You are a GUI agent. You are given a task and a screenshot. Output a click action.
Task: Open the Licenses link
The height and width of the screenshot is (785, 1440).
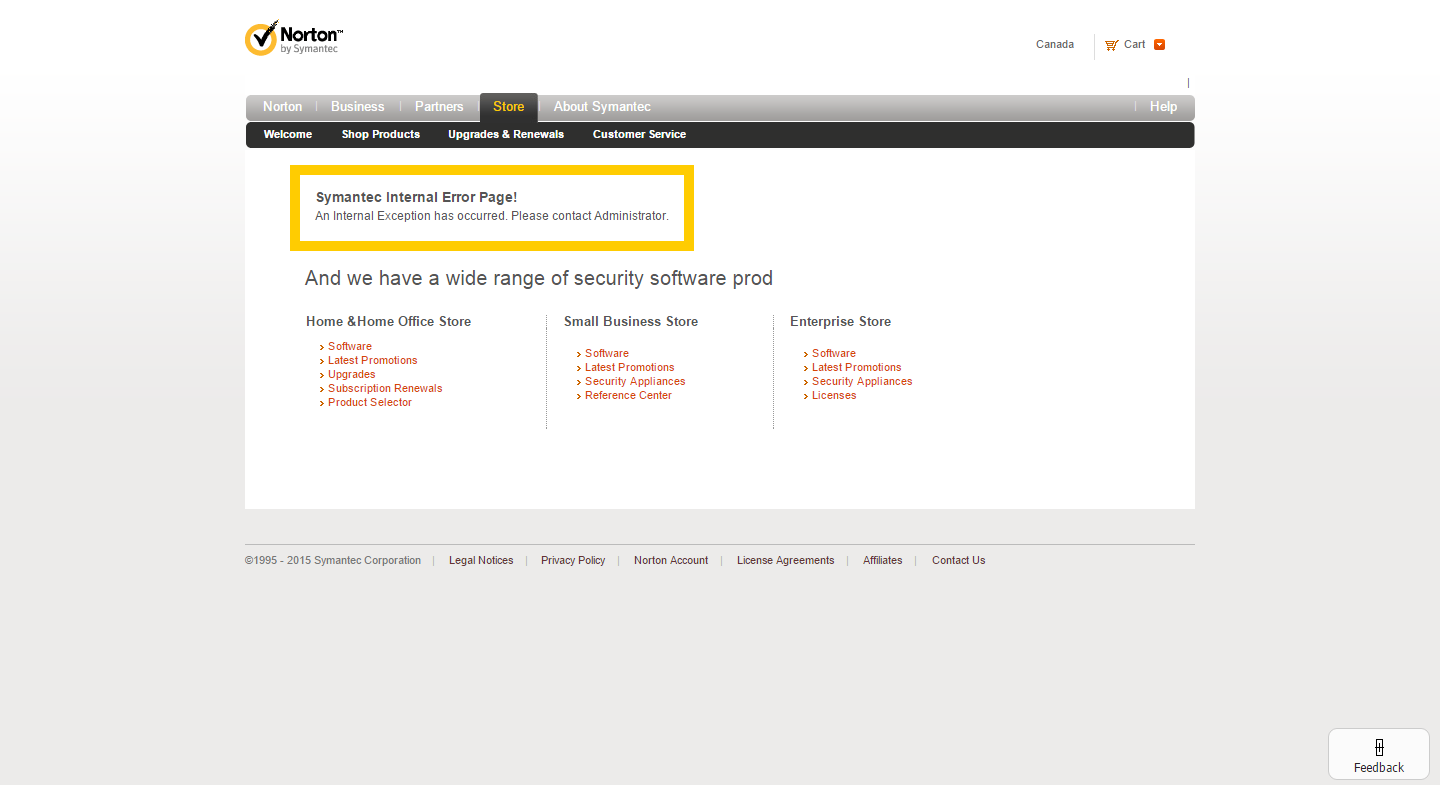coord(834,395)
